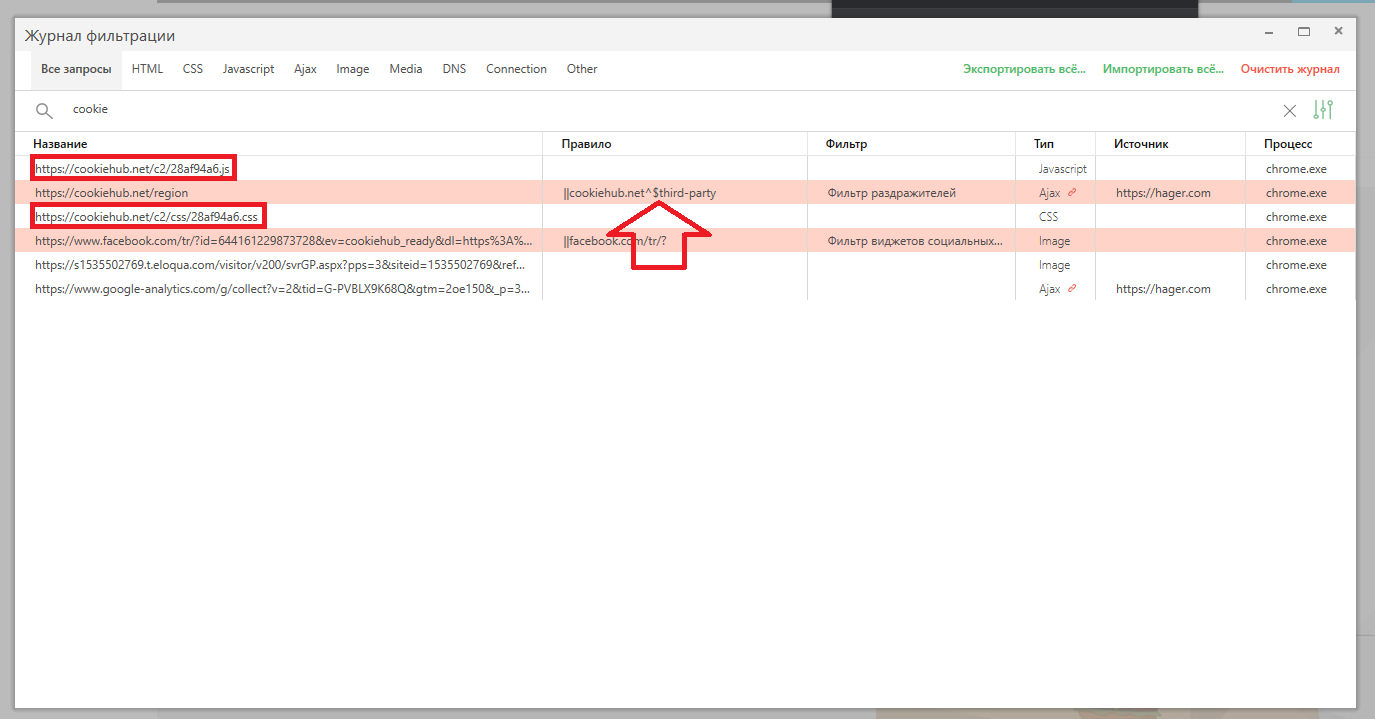Open the link icon on the google-analytics row
The width and height of the screenshot is (1375, 719).
pos(1072,288)
